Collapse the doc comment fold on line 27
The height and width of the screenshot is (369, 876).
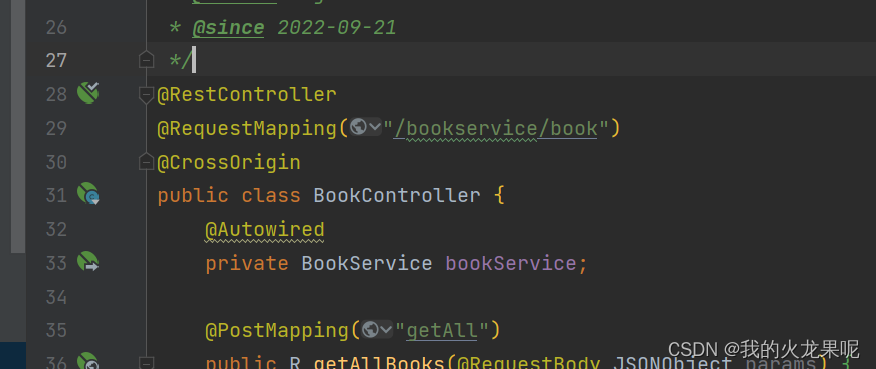[146, 59]
